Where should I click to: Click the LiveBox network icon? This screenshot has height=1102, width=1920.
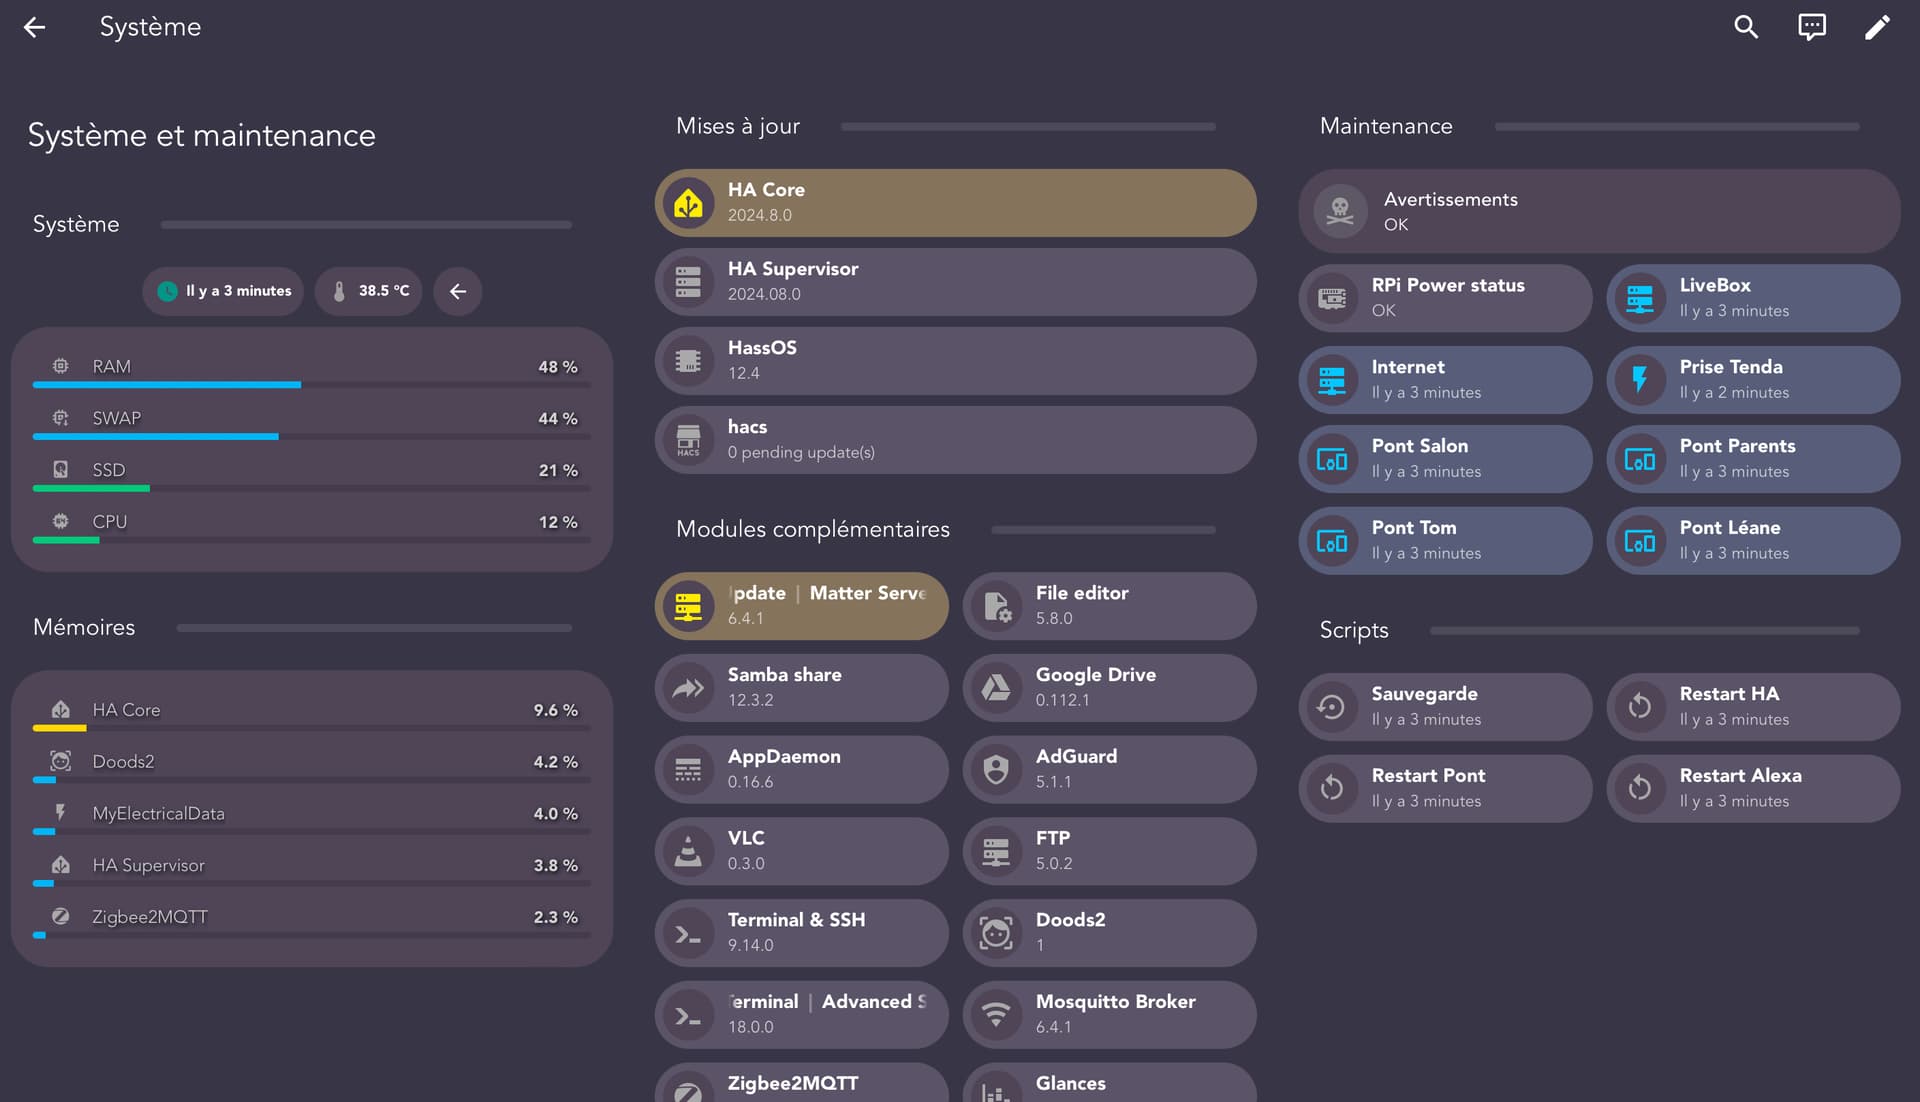tap(1640, 298)
